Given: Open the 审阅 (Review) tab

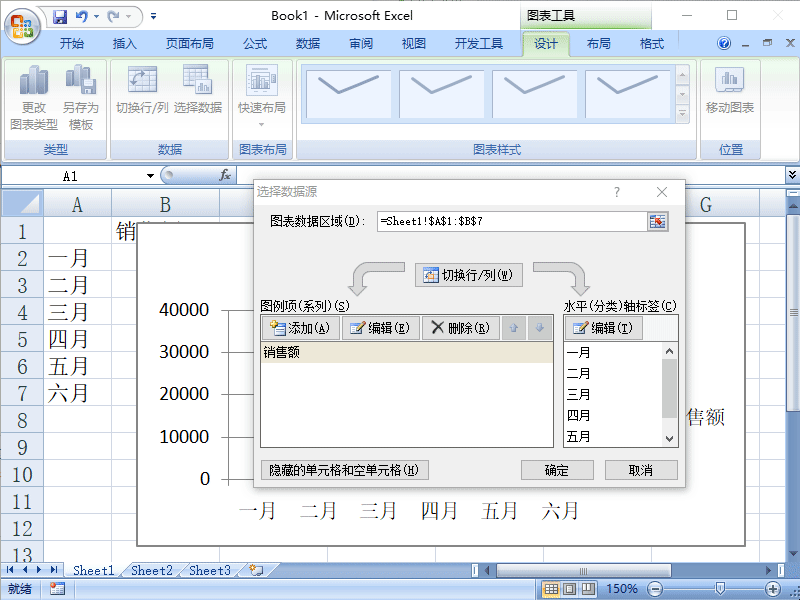Looking at the screenshot, I should [361, 44].
